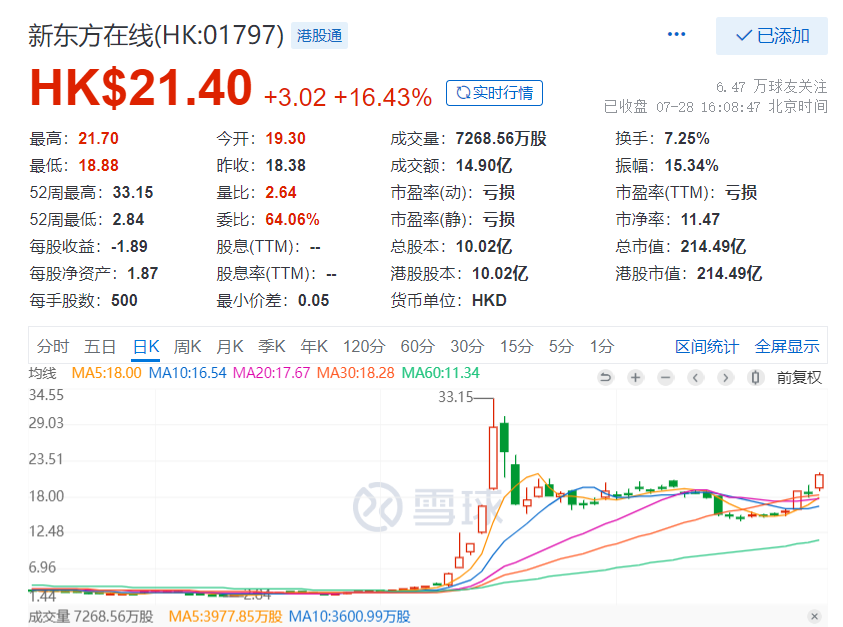Refresh 实时行情 real-time quotes
This screenshot has width=843, height=627.
coord(494,93)
